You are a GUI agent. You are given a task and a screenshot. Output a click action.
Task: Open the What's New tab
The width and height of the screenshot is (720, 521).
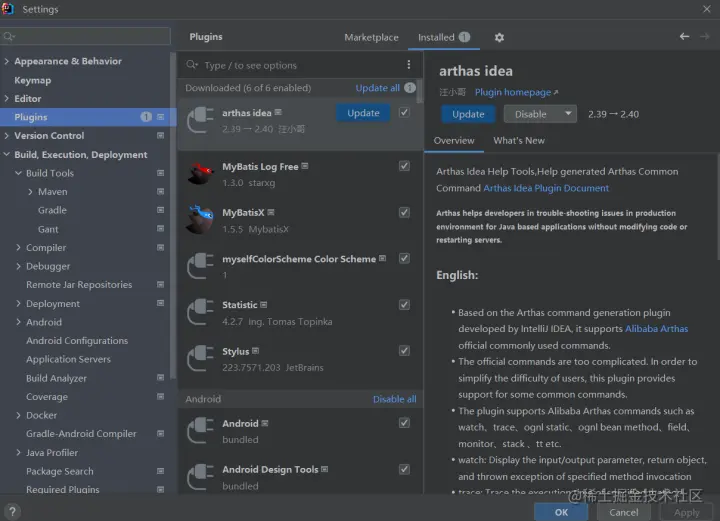(x=519, y=141)
